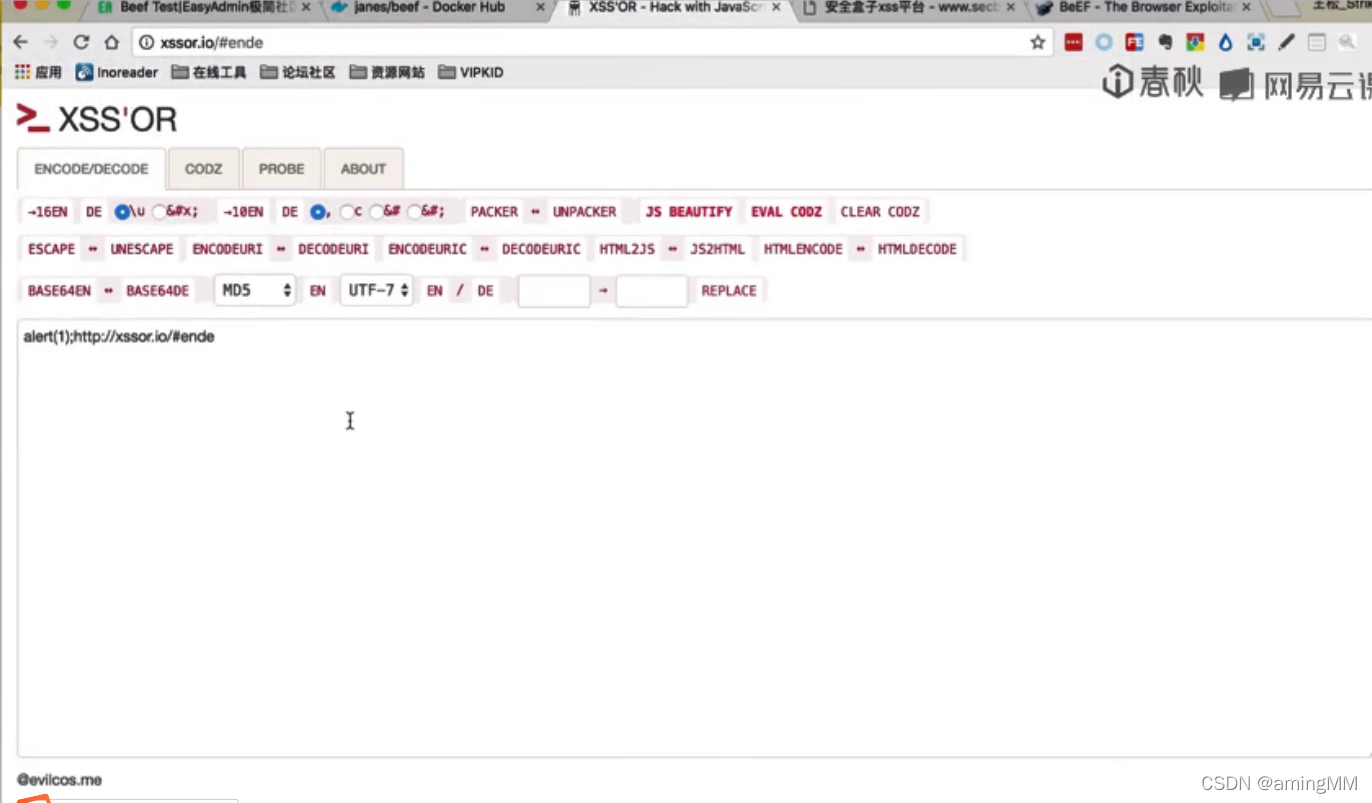The width and height of the screenshot is (1372, 803).
Task: View site info icon beside xssor.io URL
Action: [147, 43]
